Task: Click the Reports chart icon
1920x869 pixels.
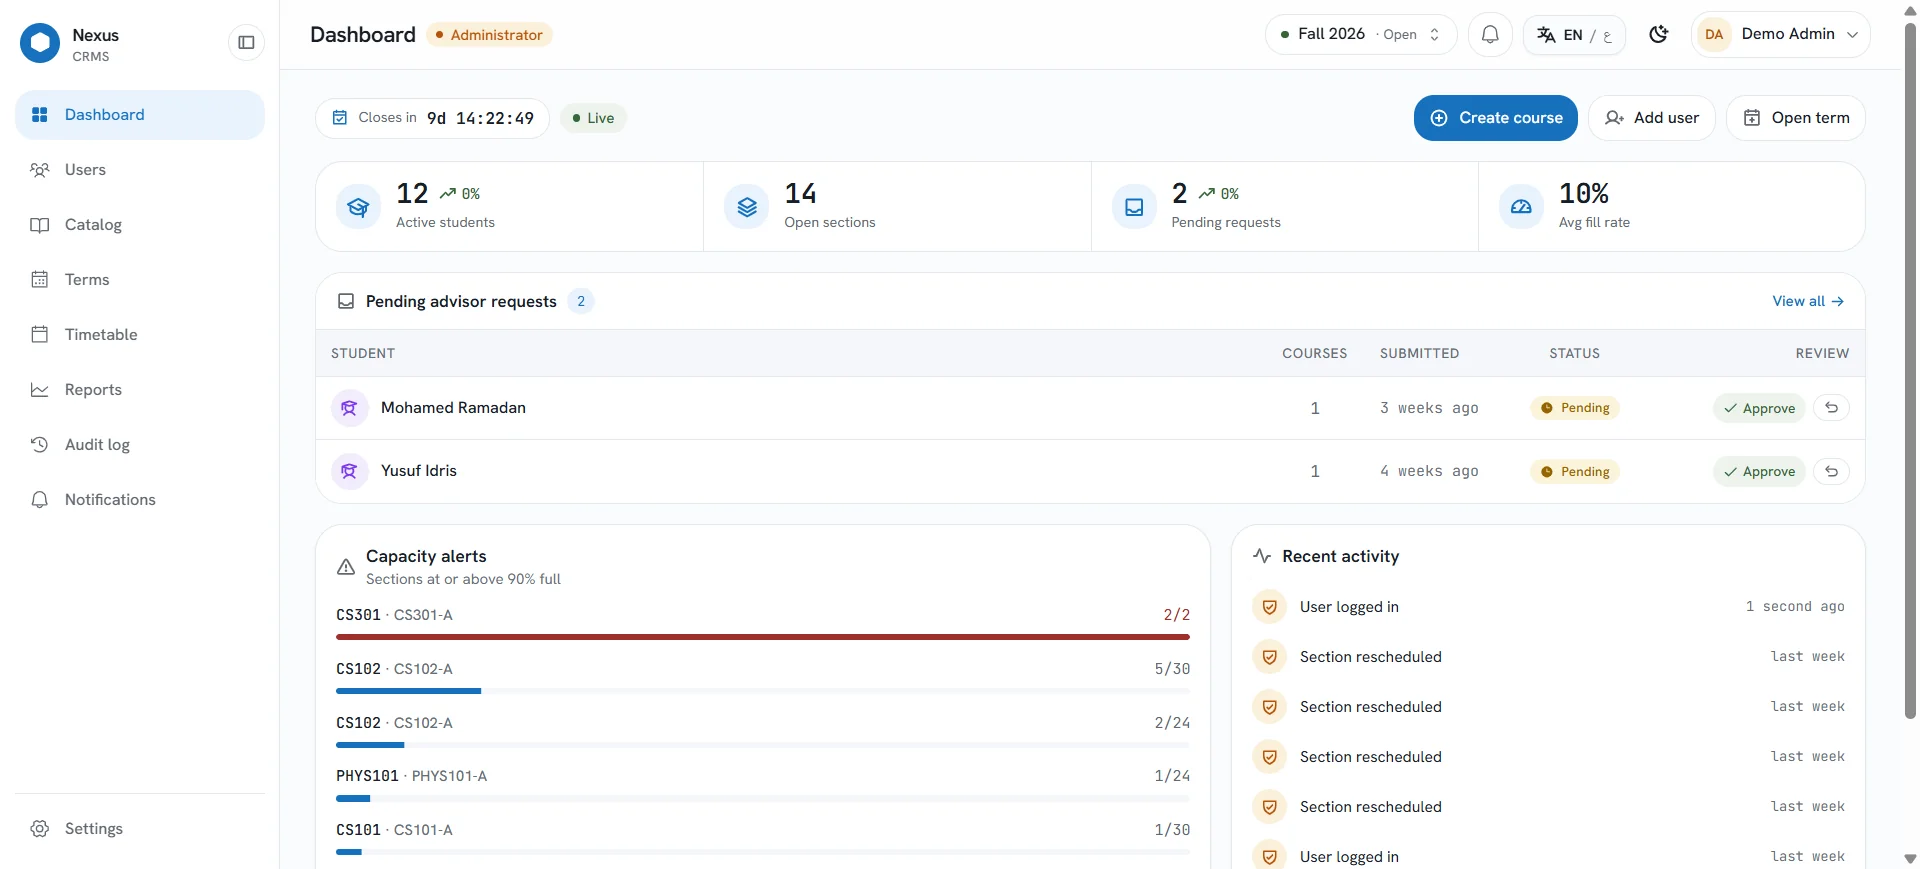Action: pyautogui.click(x=40, y=390)
